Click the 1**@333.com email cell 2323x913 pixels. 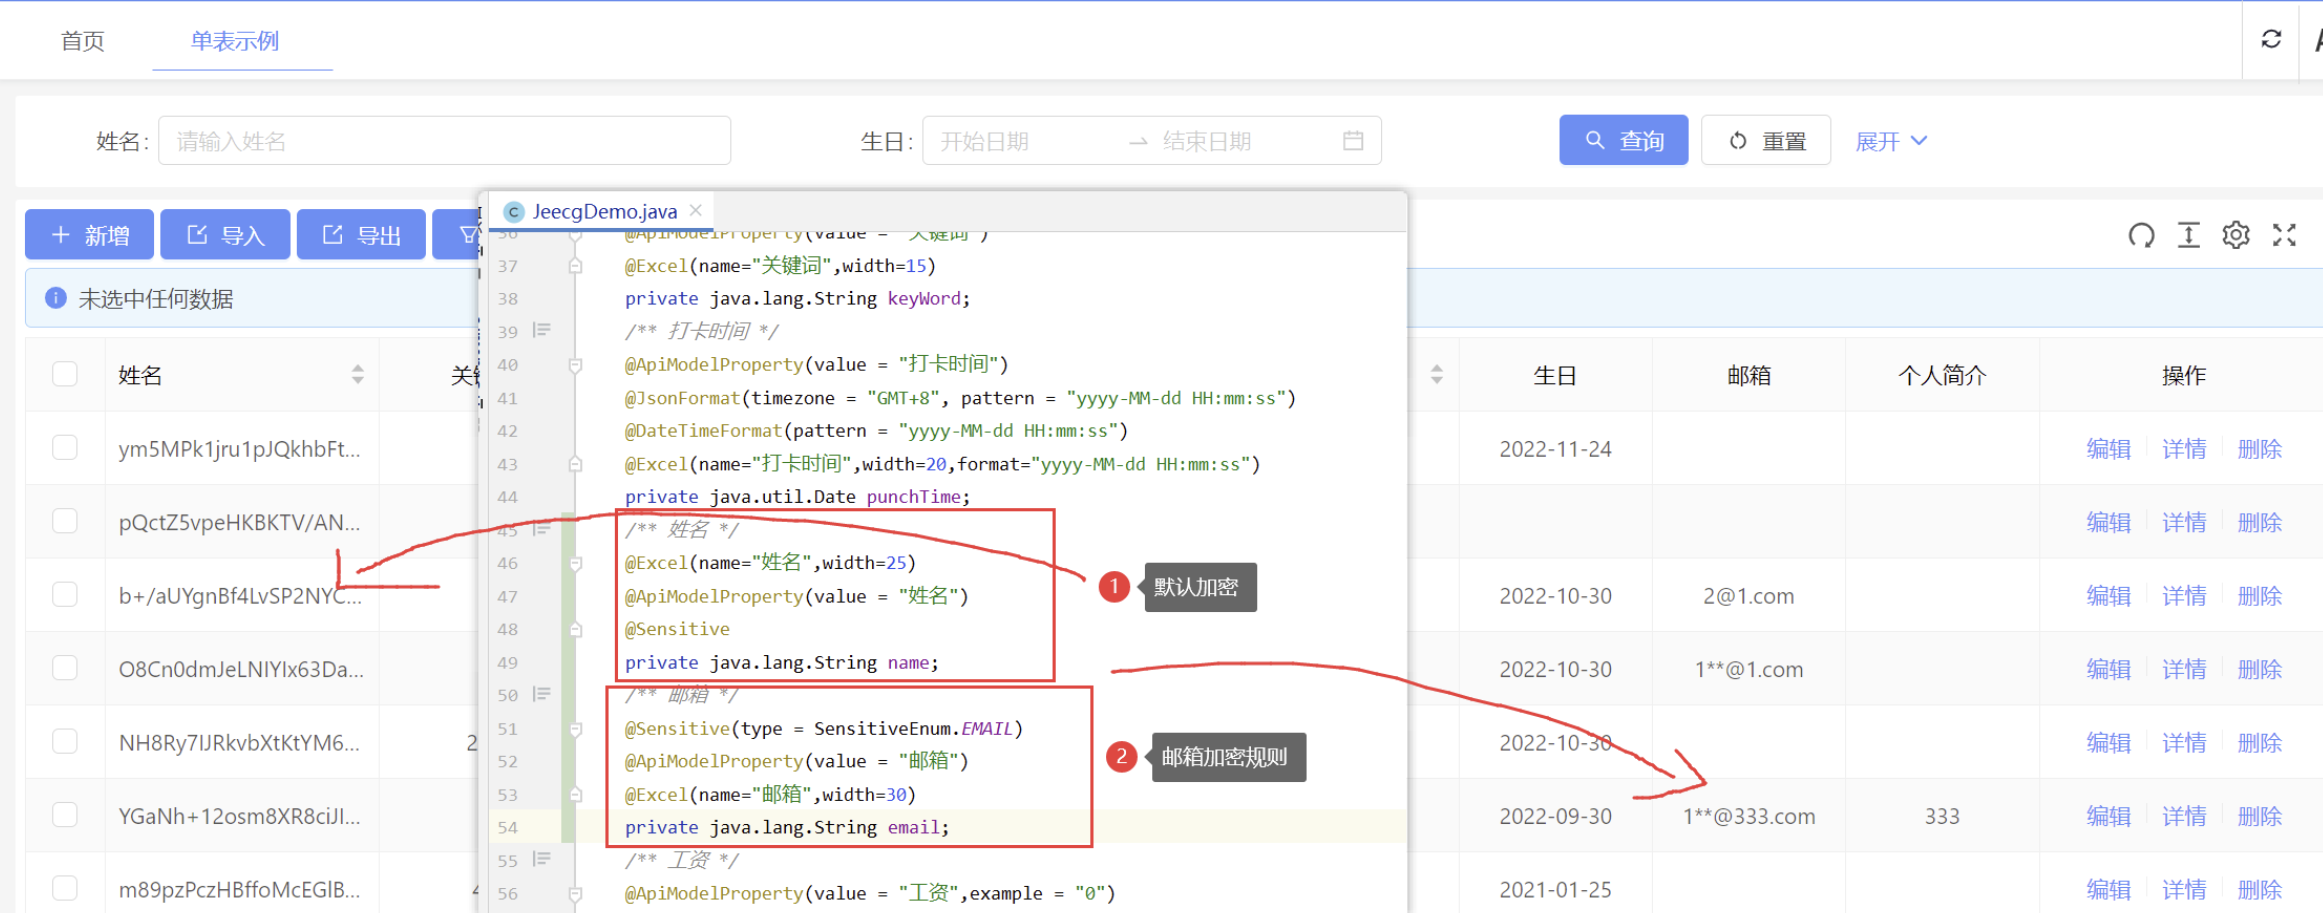click(x=1749, y=817)
